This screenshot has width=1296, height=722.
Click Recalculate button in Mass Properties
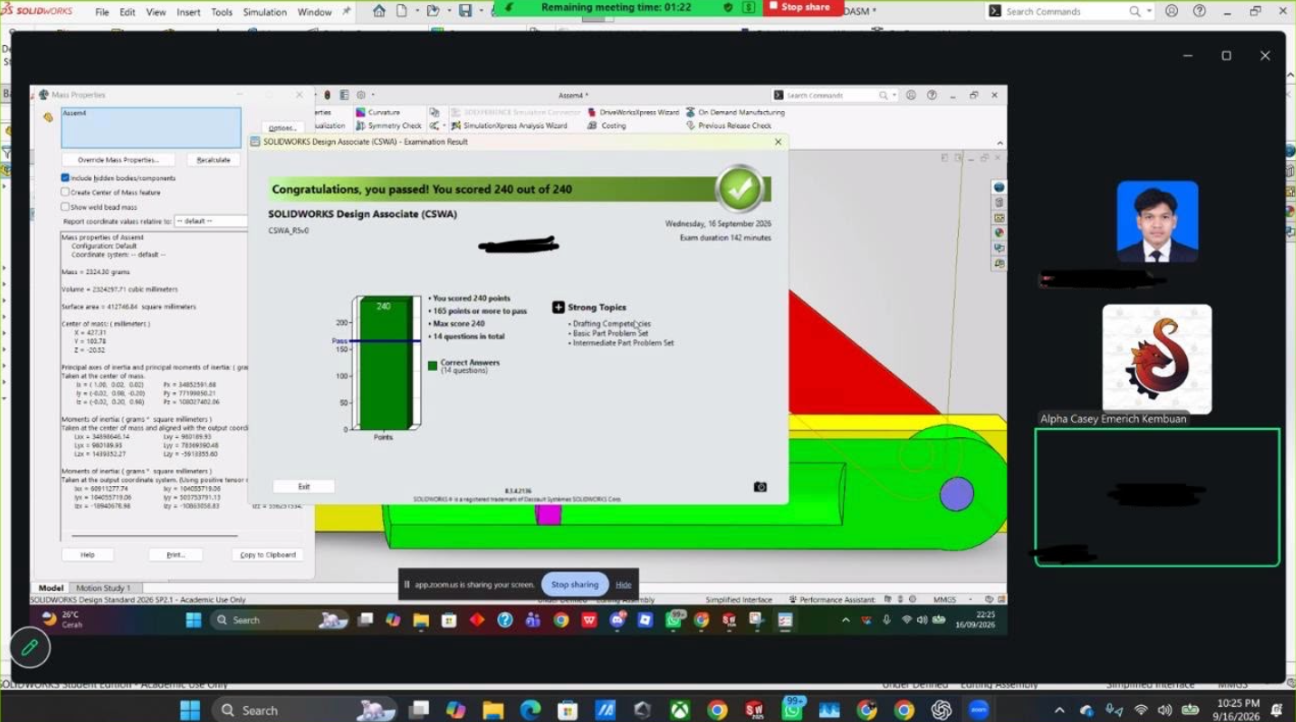click(213, 160)
